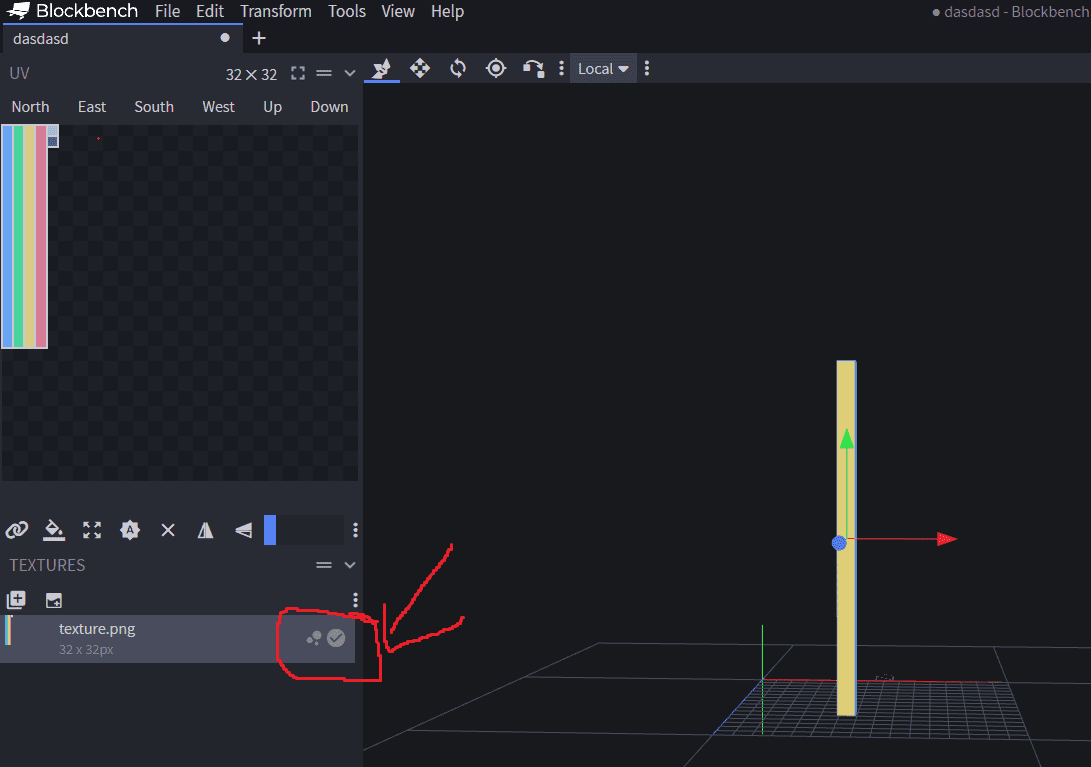Viewport: 1091px width, 767px height.
Task: Select the Rotate tool
Action: coord(458,68)
